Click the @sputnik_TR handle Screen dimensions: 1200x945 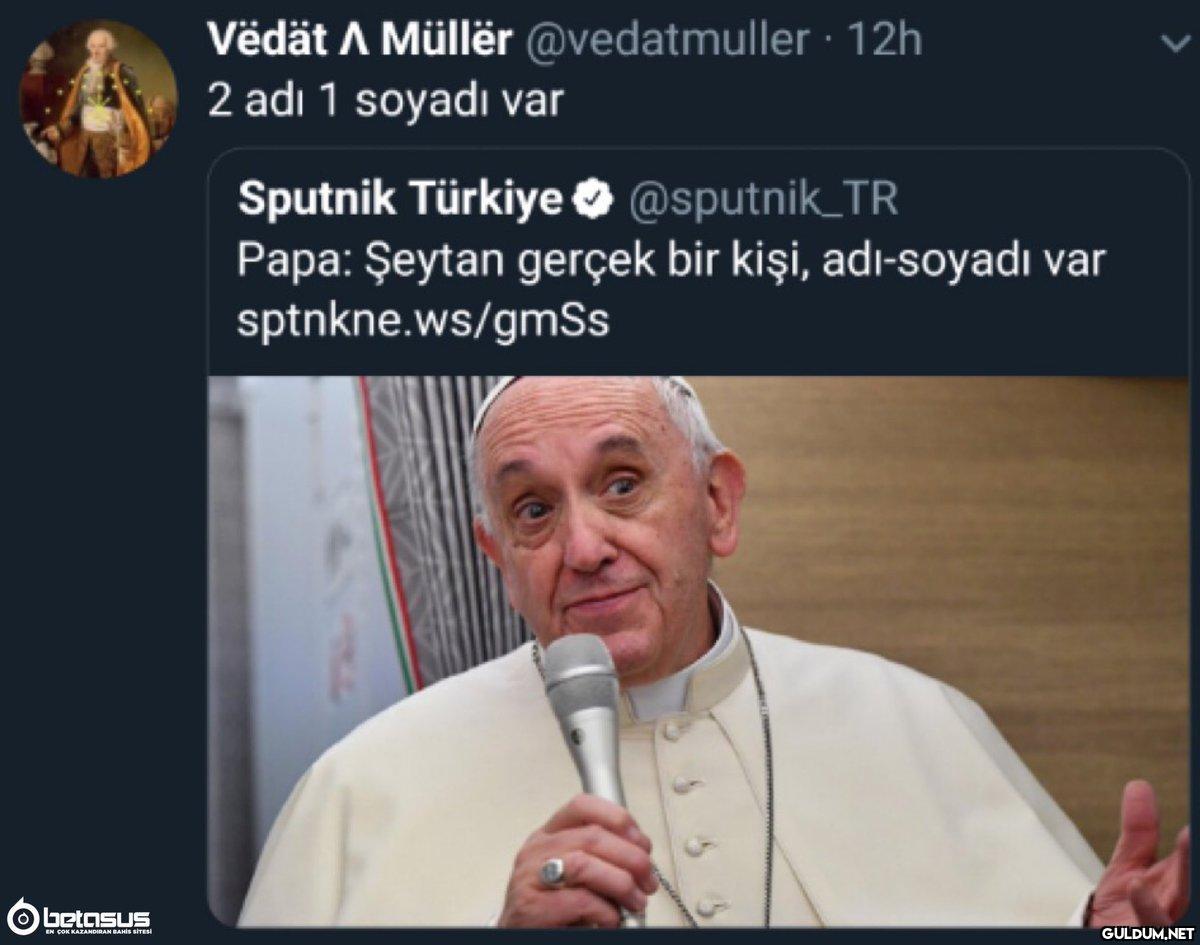(763, 201)
